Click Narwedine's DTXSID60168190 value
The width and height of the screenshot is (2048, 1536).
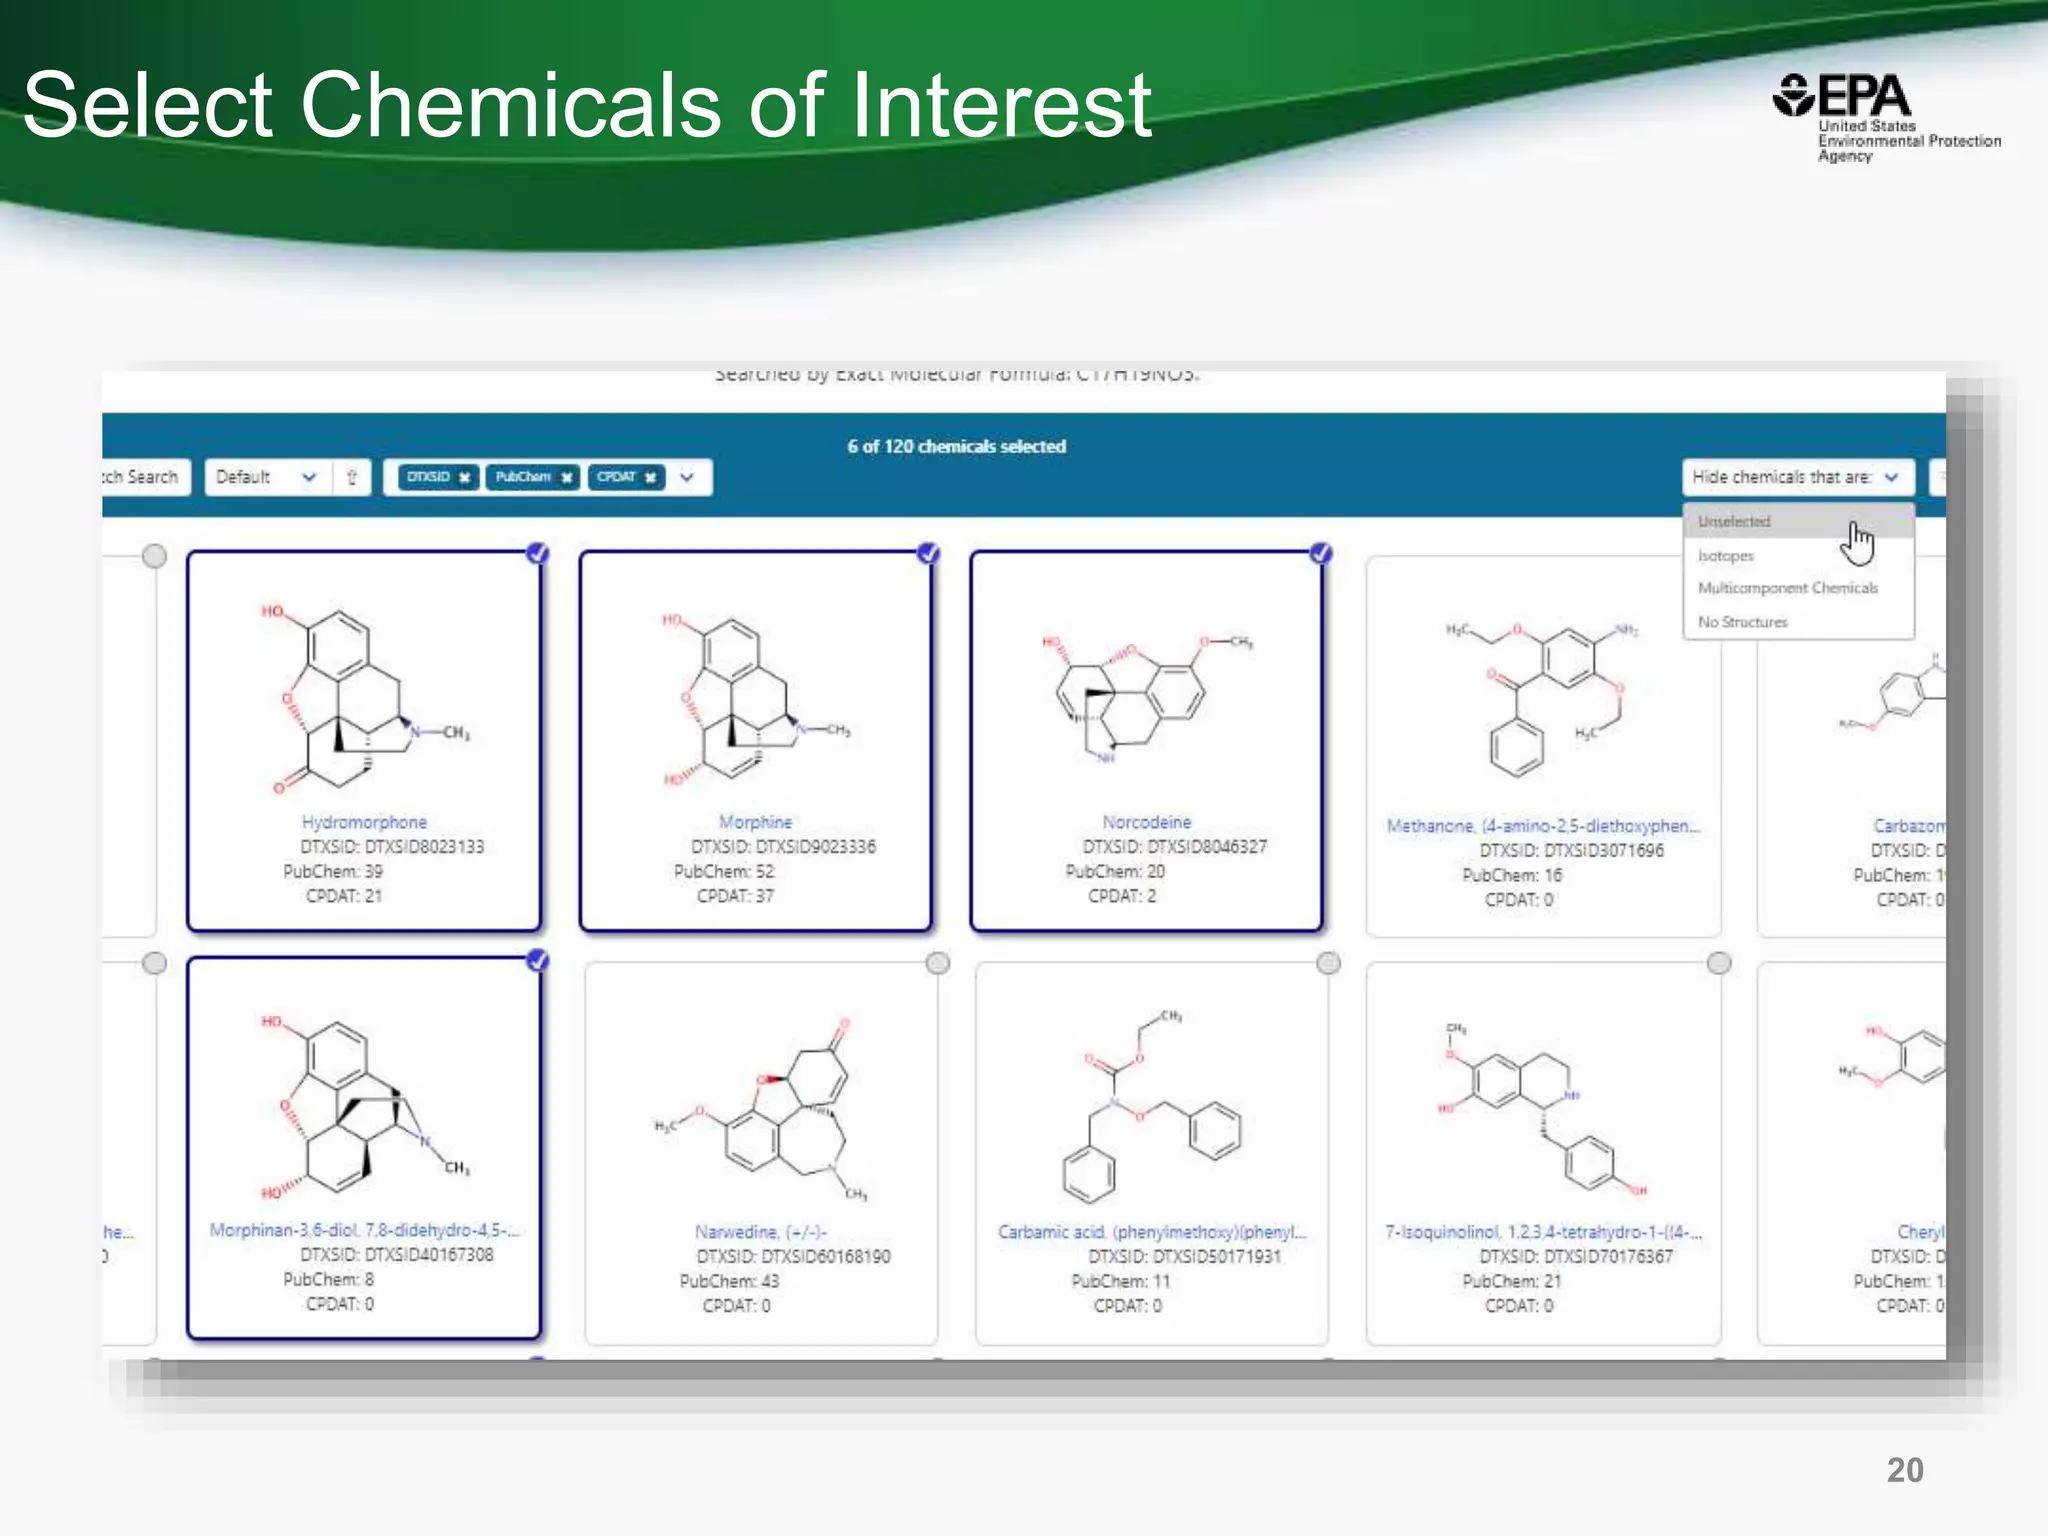pyautogui.click(x=826, y=1257)
